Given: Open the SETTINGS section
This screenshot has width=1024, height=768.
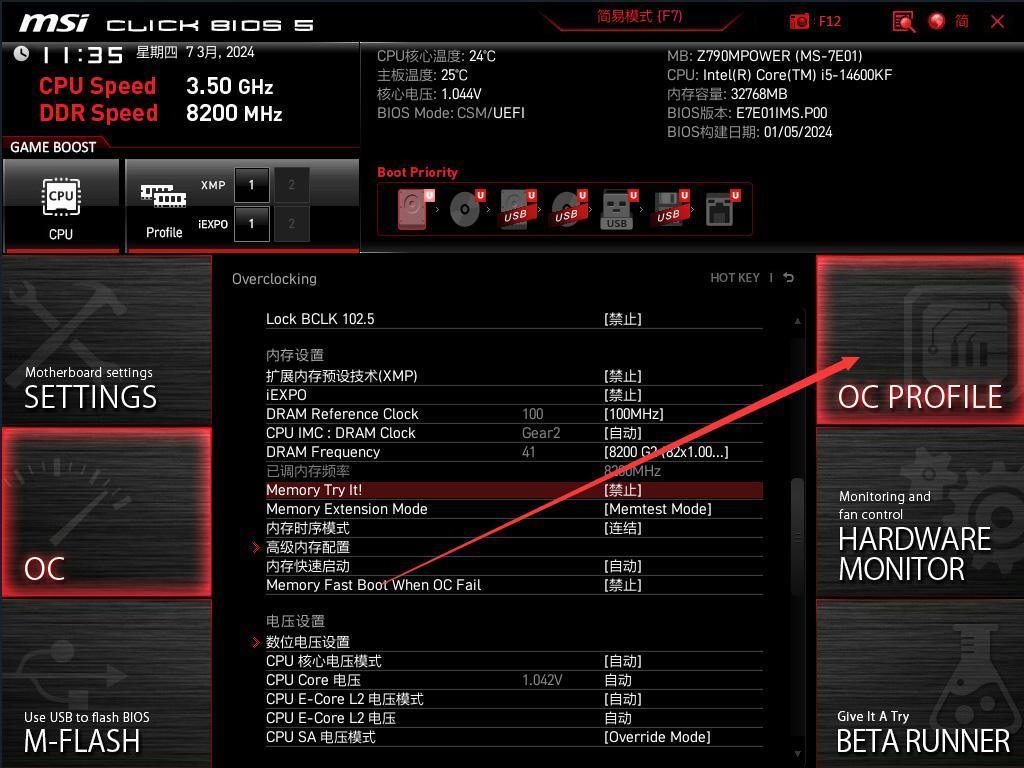Looking at the screenshot, I should pyautogui.click(x=106, y=340).
